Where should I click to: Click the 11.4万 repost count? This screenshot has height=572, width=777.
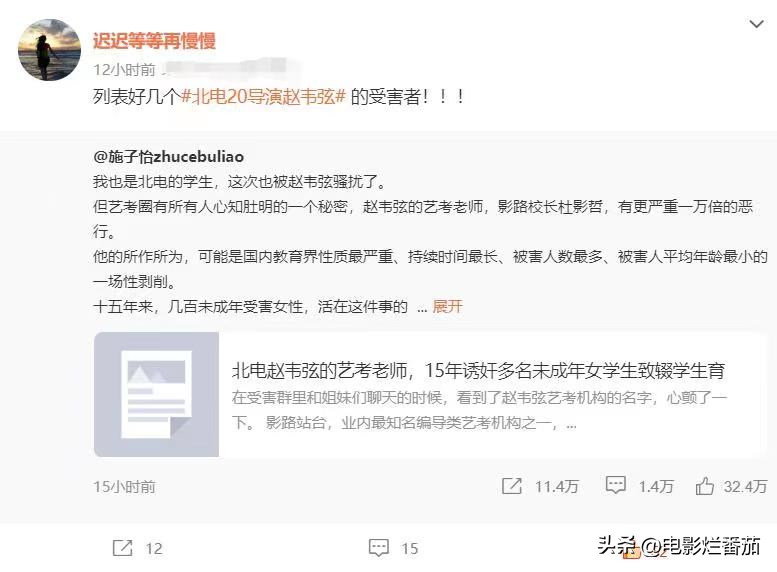[556, 487]
